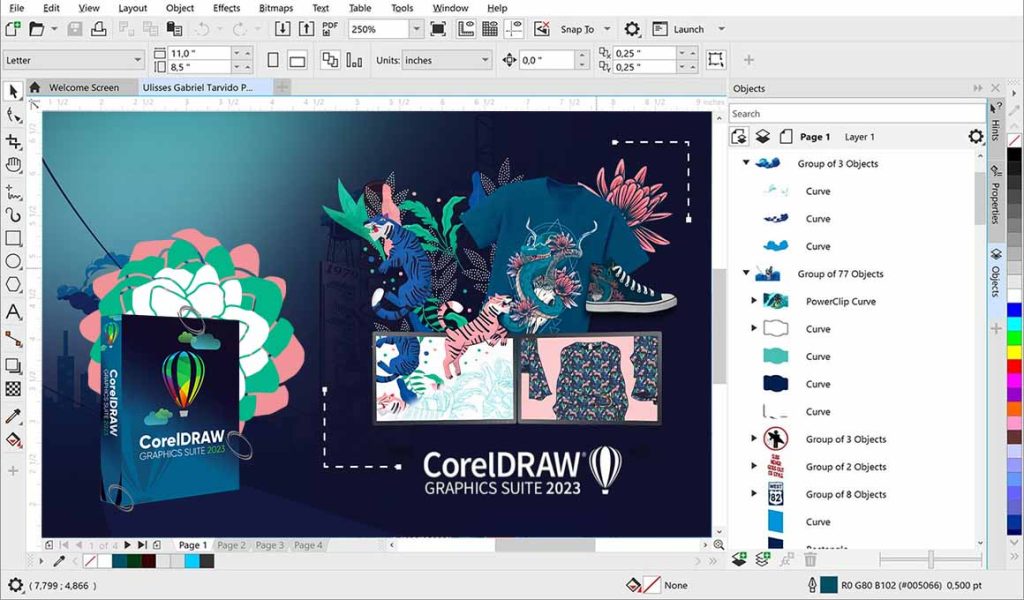Open Options using the toolbar gear
Screen dimensions: 1024x600
pyautogui.click(x=632, y=29)
